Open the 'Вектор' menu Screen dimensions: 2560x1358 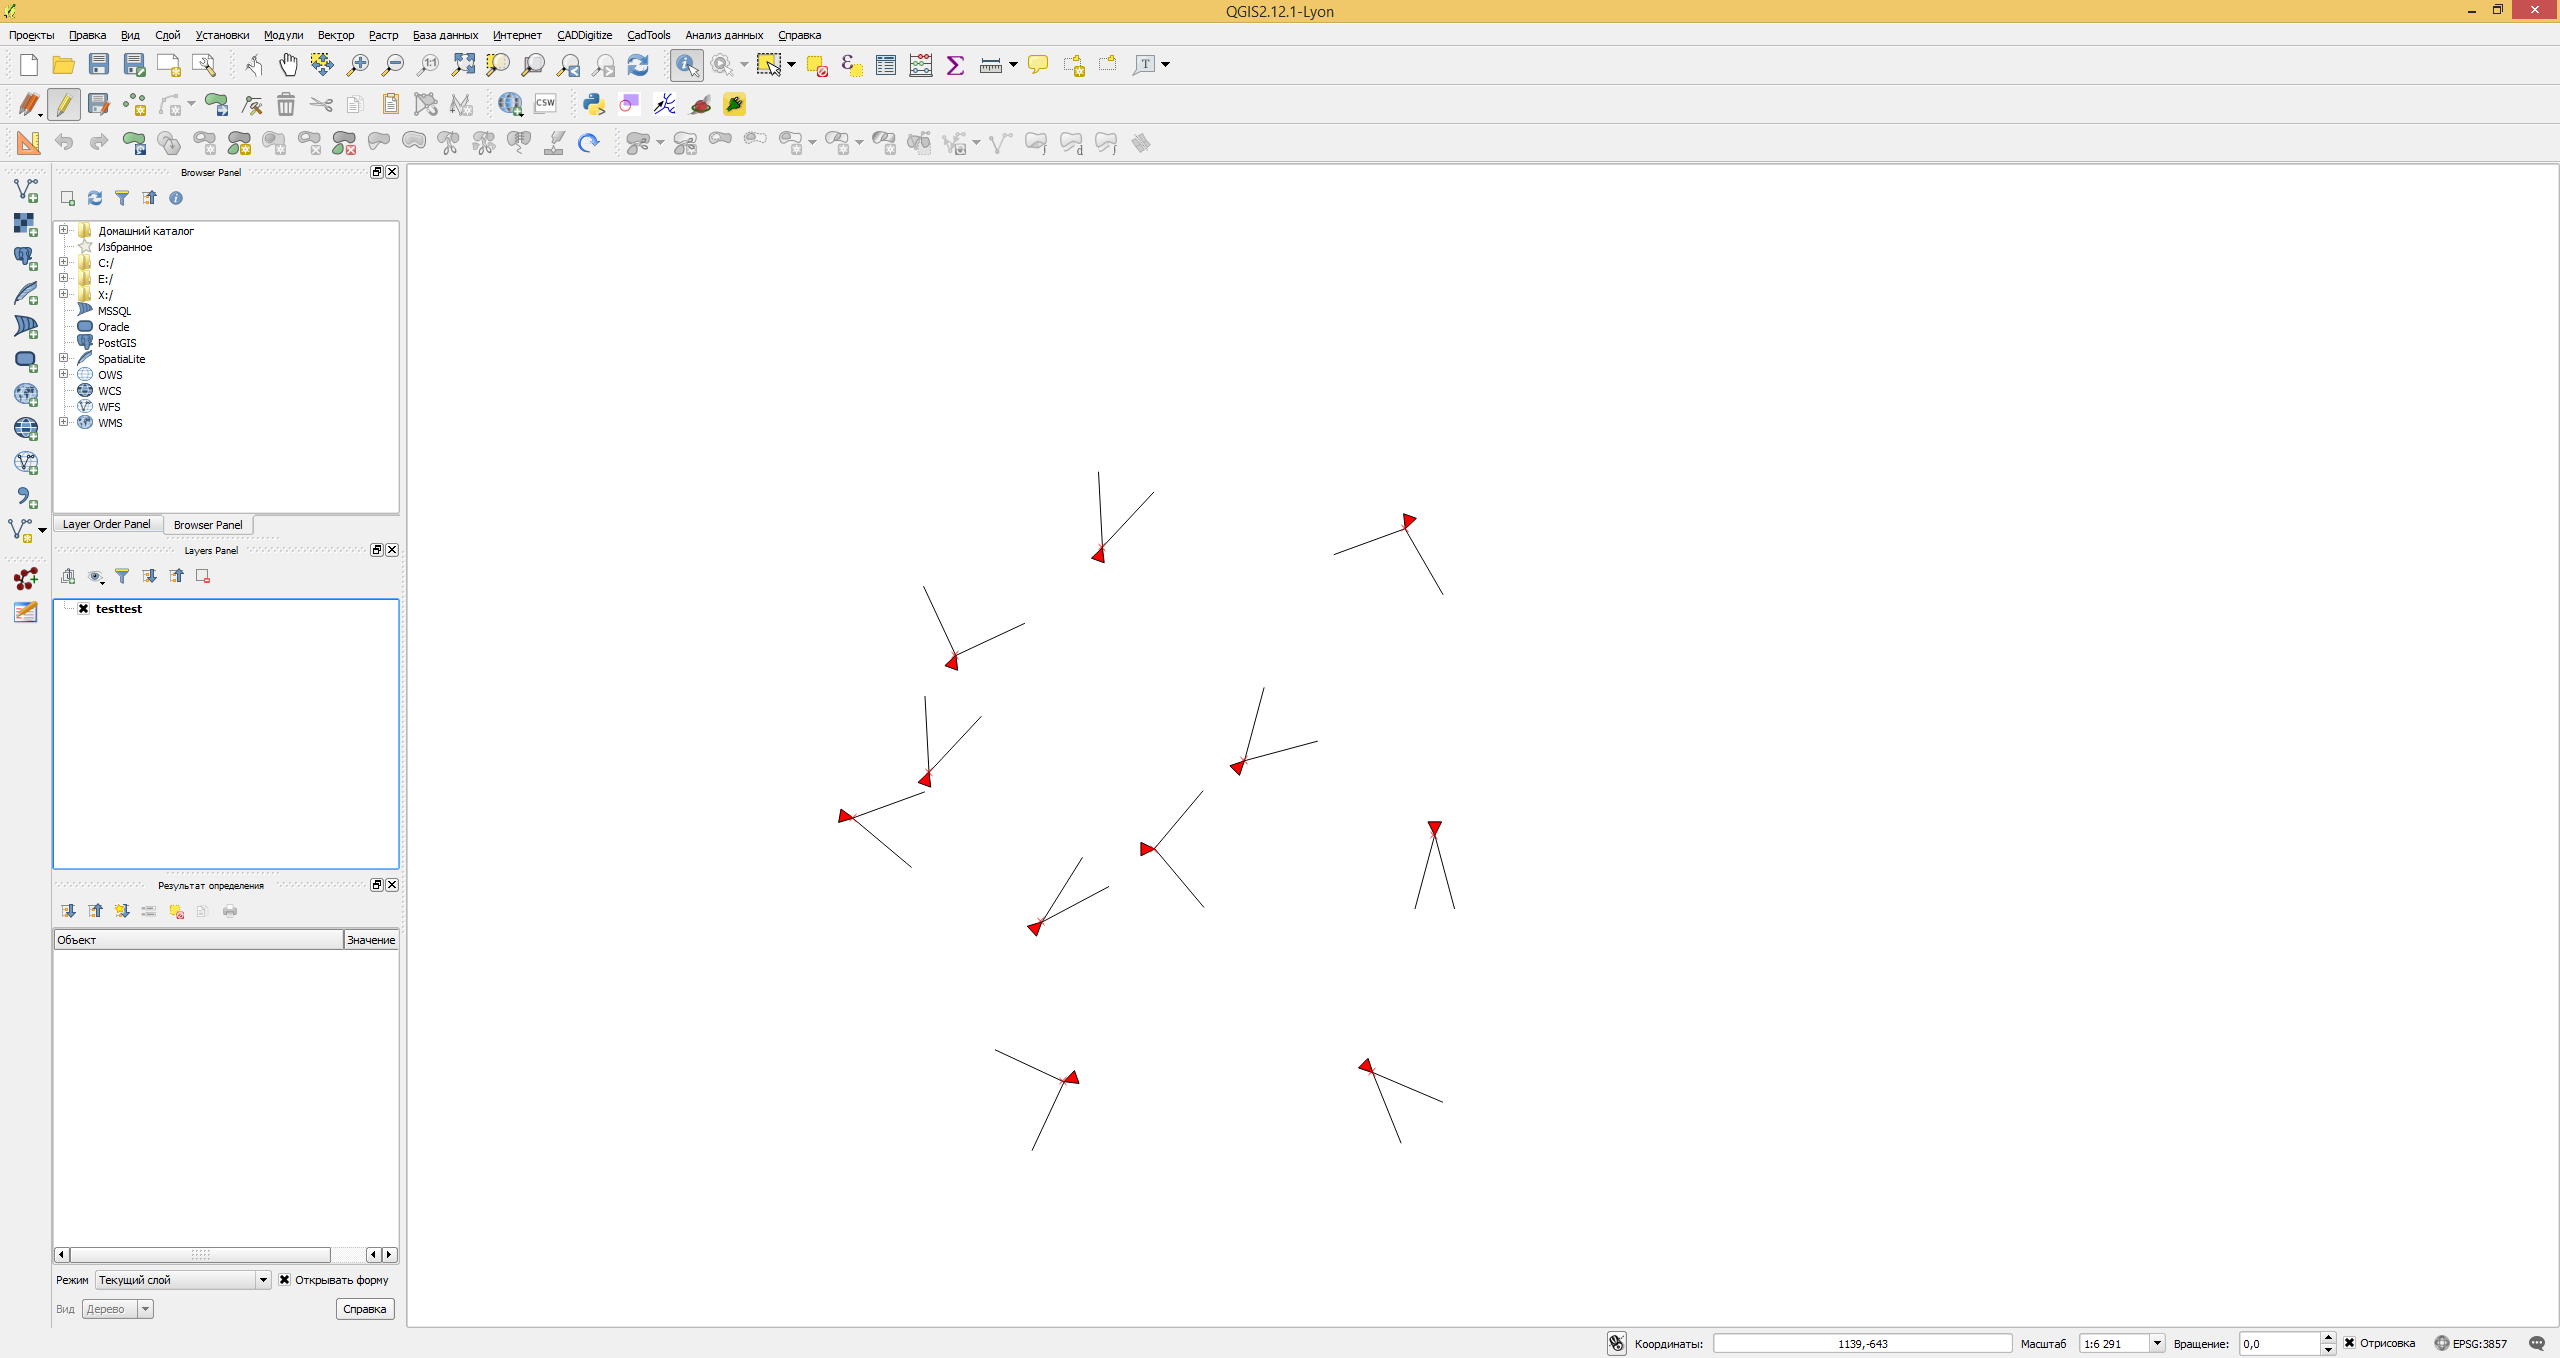coord(335,35)
